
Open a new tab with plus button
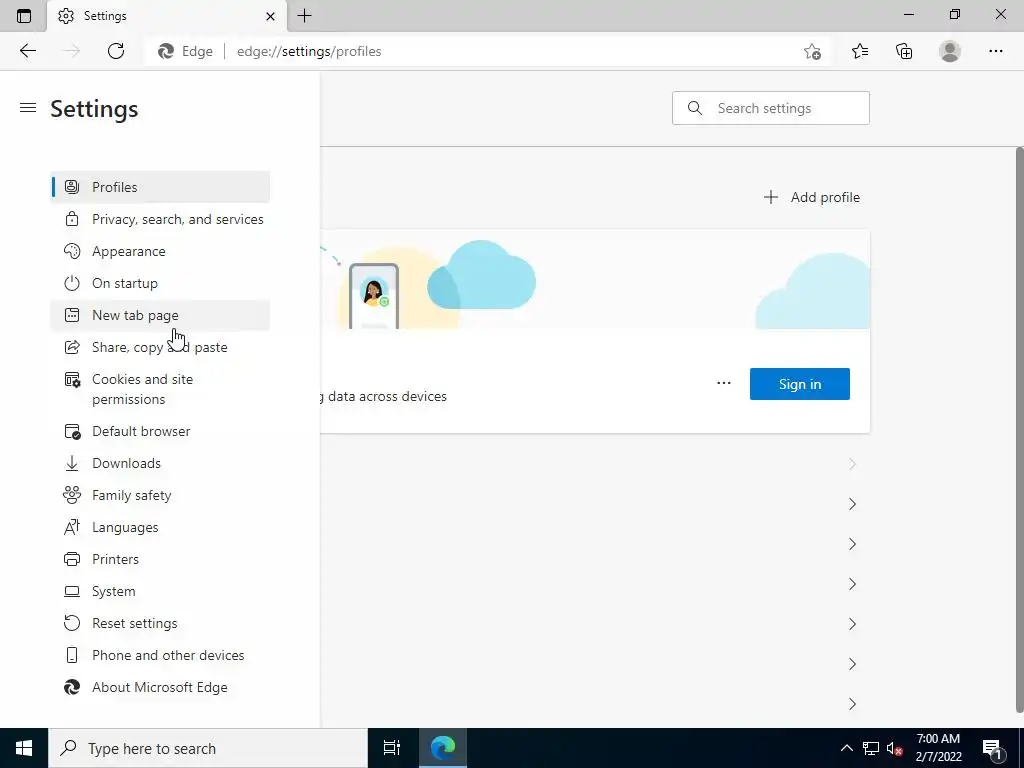(304, 16)
